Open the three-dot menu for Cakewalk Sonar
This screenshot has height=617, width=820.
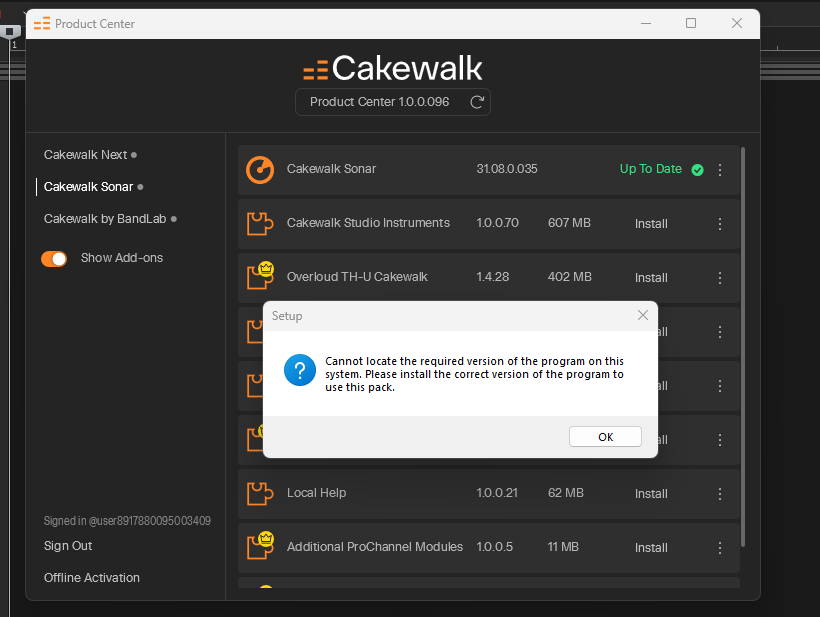(x=720, y=170)
